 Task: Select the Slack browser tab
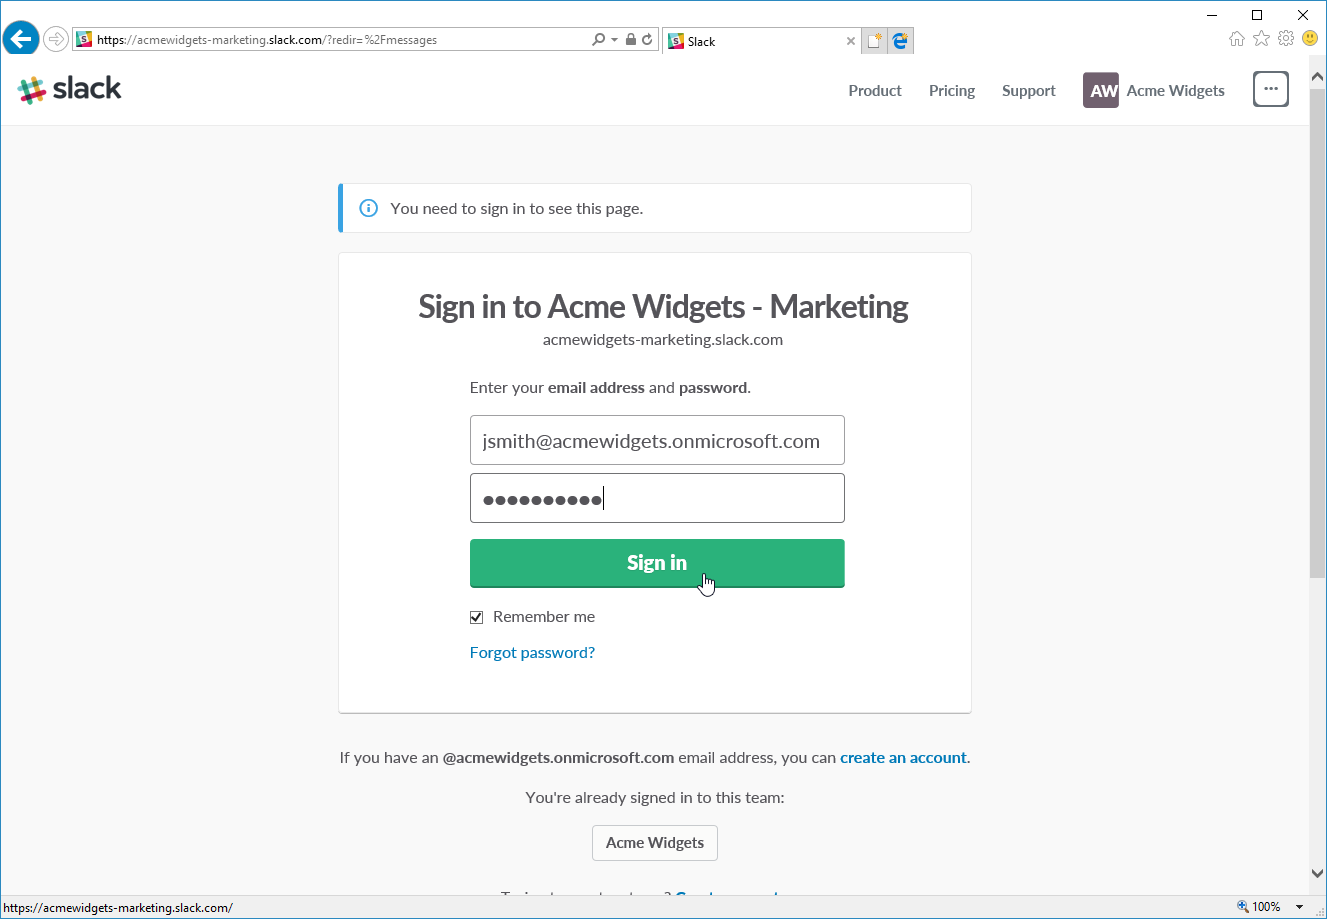point(762,41)
